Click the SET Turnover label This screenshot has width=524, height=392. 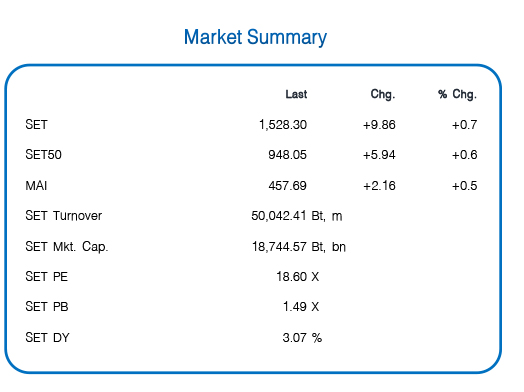63,216
